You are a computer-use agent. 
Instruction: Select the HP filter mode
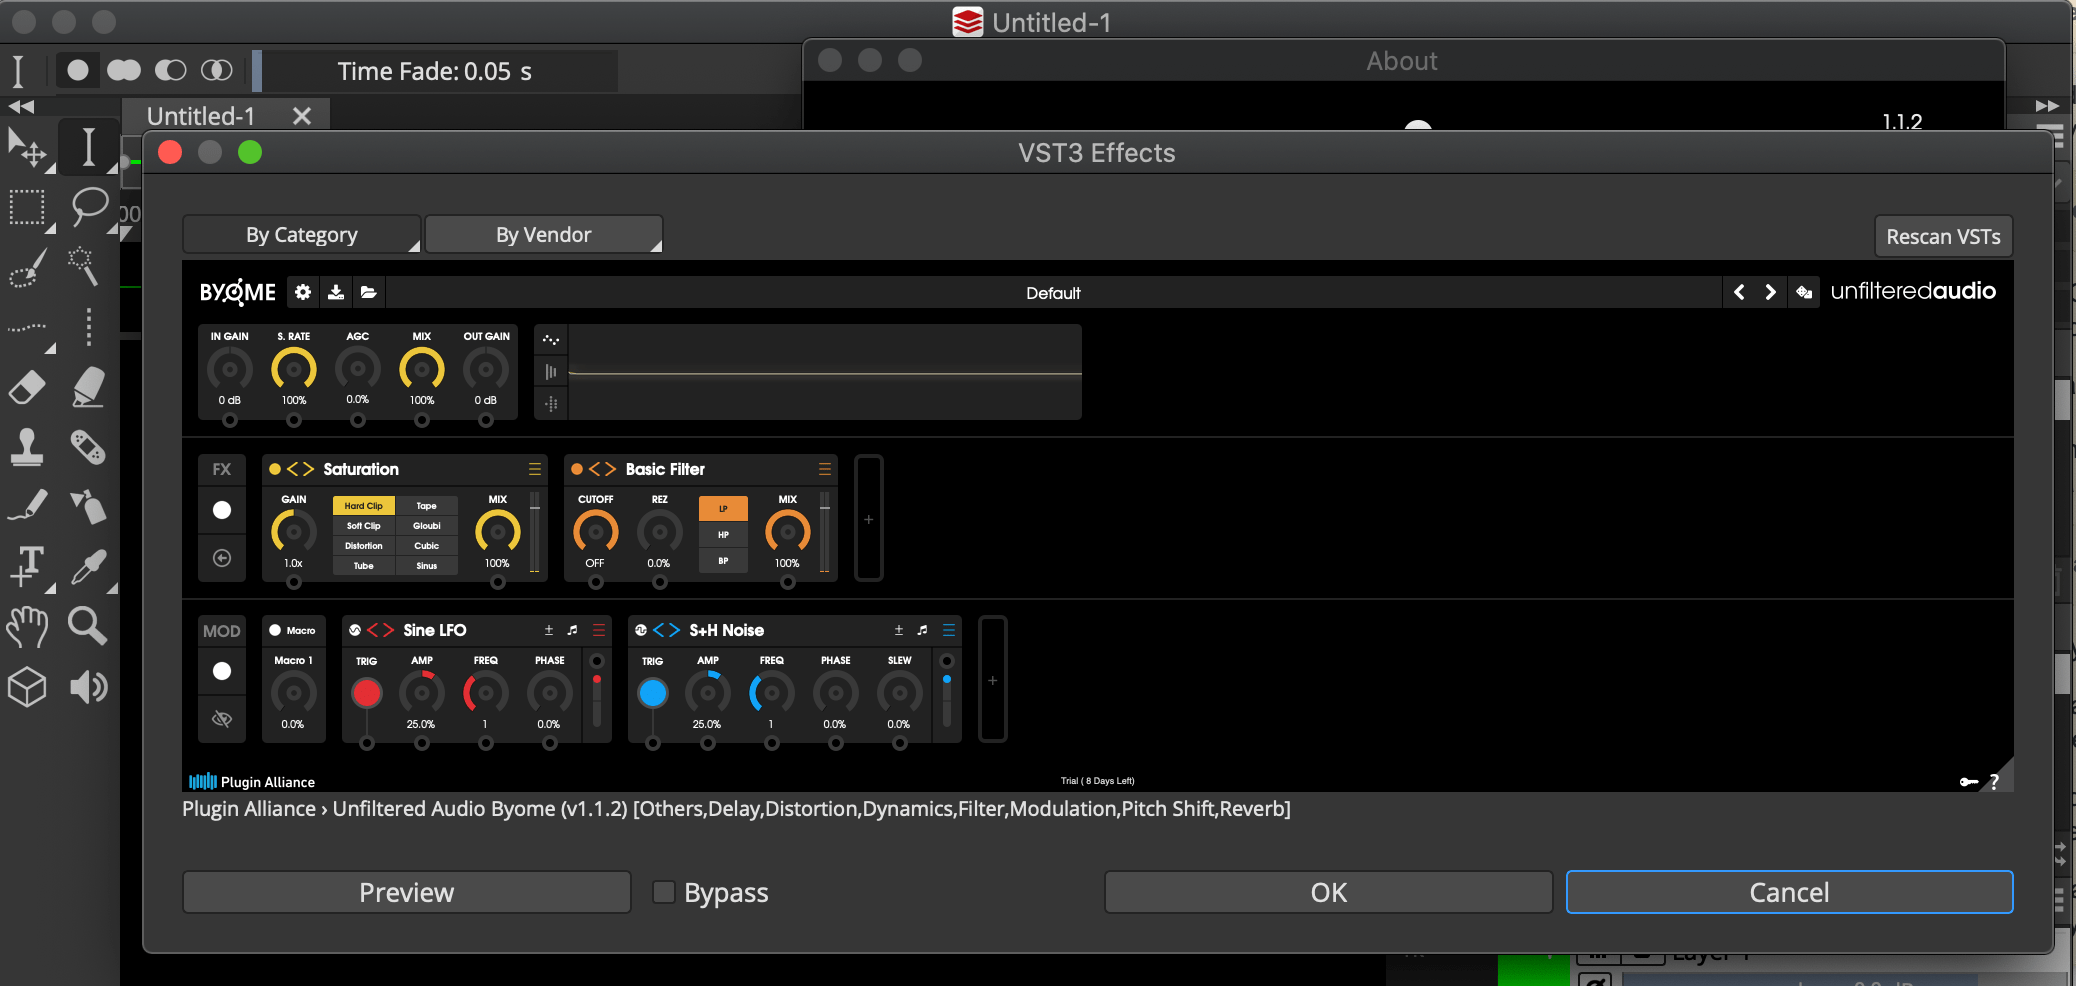[x=723, y=535]
